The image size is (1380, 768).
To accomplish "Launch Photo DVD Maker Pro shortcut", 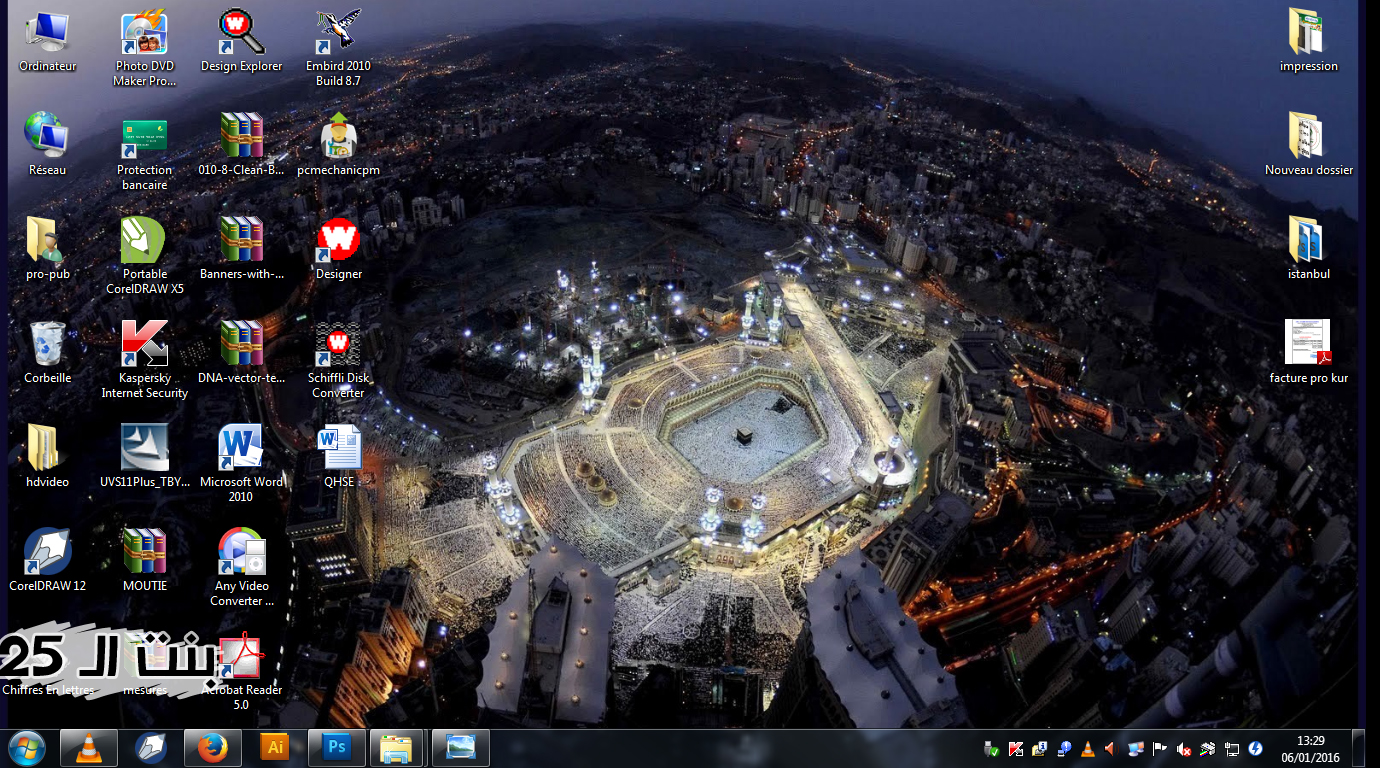I will coord(144,49).
